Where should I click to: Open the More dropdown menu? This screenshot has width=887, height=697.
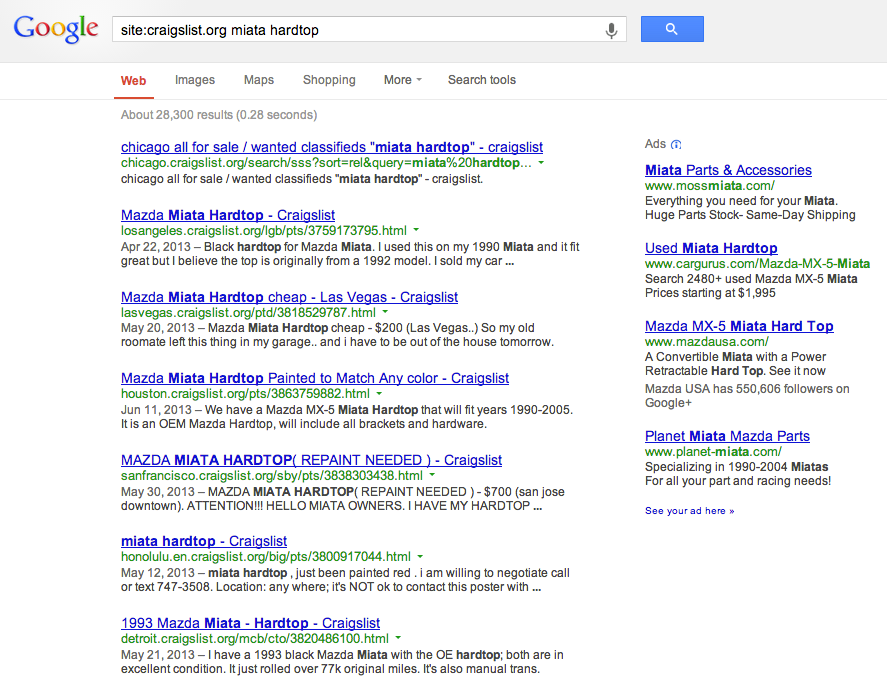[403, 80]
